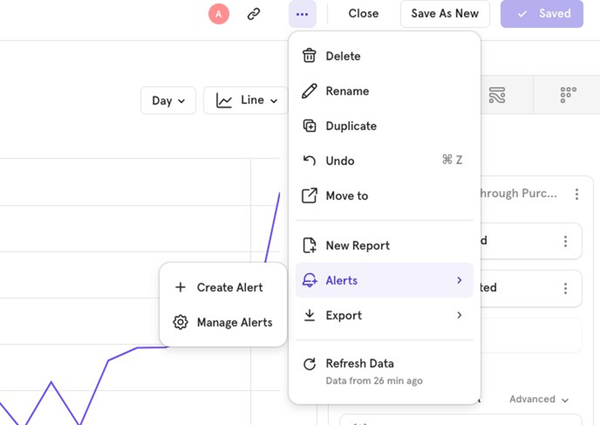
Task: Select Undo from the menu
Action: click(384, 161)
